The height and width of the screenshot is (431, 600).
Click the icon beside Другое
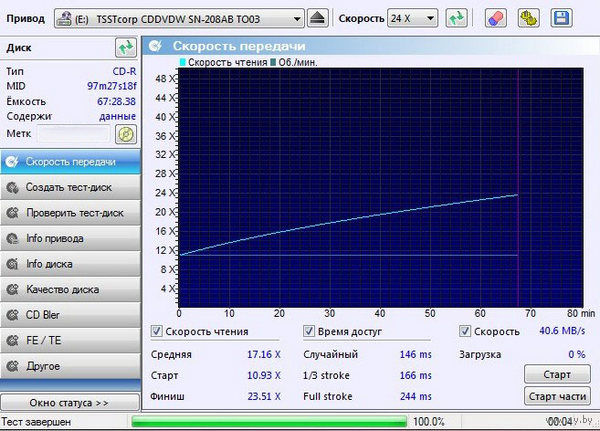13,366
